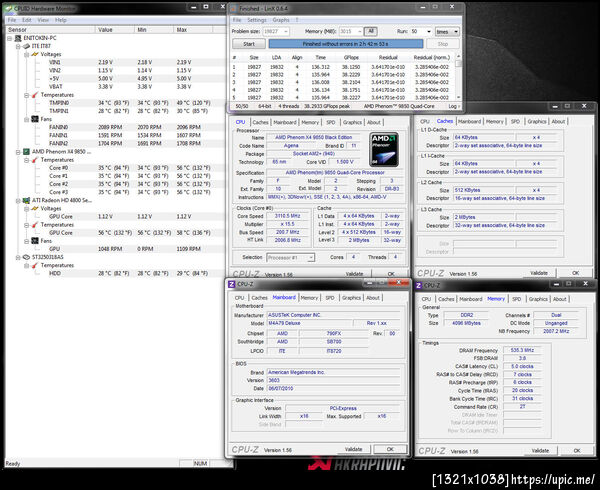This screenshot has width=600, height=490.
Task: Collapse the ST3250318AS drive node
Action: 18,257
